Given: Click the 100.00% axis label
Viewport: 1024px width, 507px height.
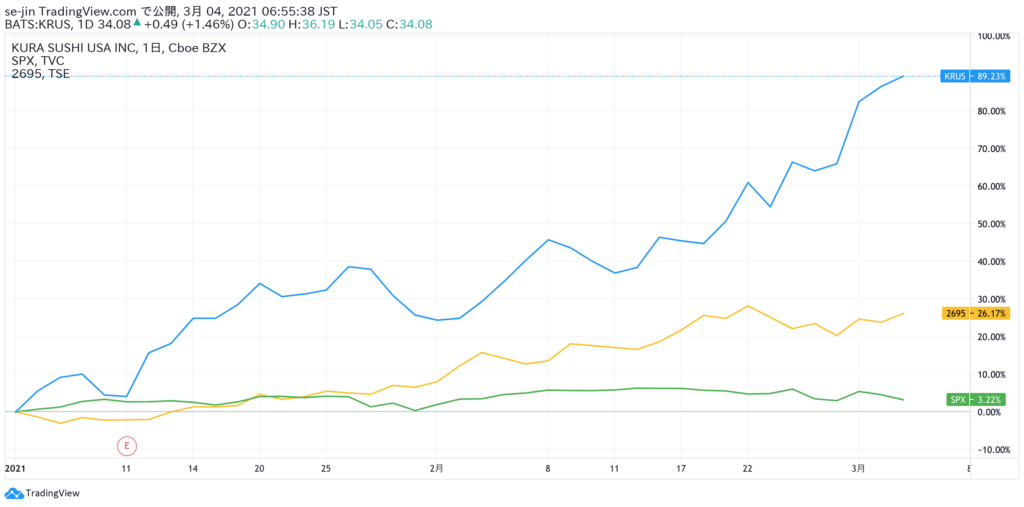Looking at the screenshot, I should (992, 35).
